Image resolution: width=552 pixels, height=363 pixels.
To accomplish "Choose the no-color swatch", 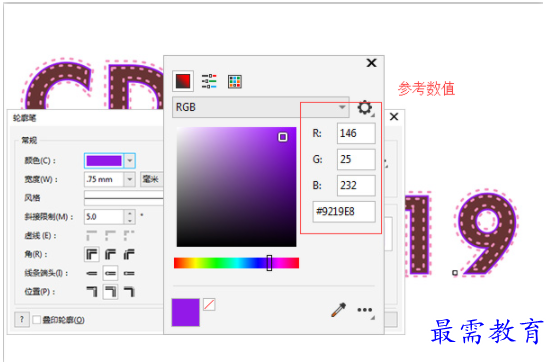I will [209, 305].
